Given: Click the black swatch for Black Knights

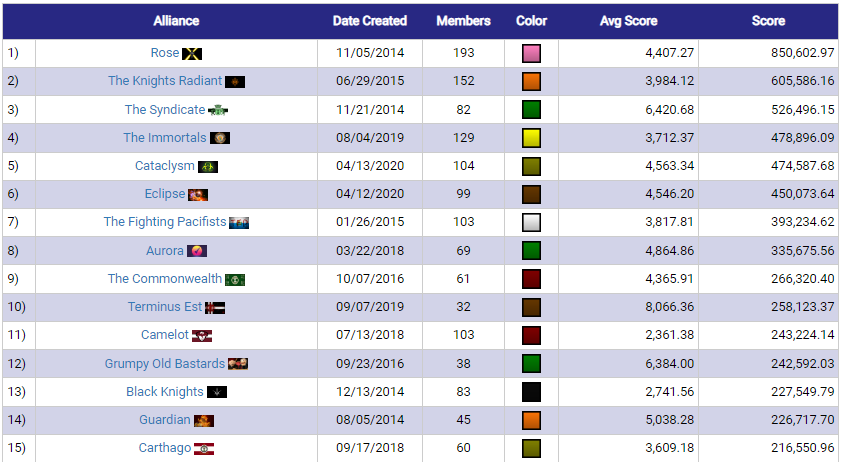Looking at the screenshot, I should click(x=532, y=392).
